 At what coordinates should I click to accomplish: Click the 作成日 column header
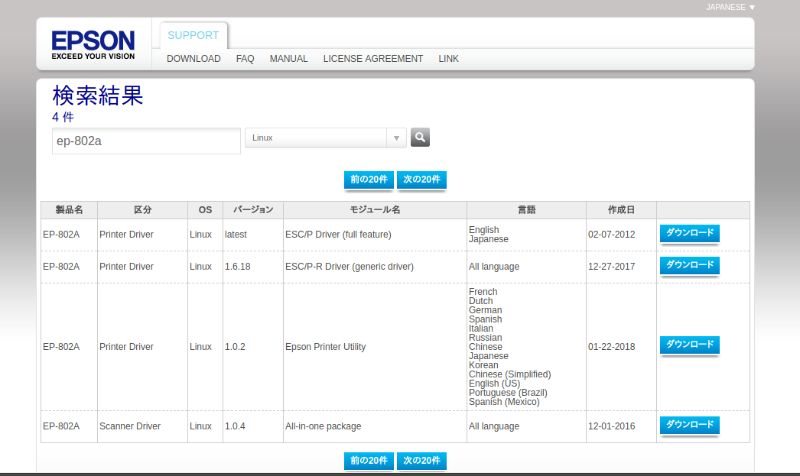(x=621, y=210)
